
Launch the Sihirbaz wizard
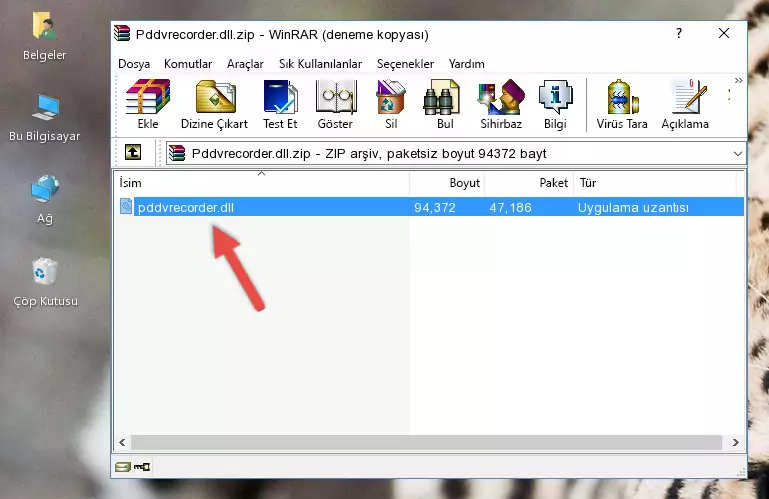pos(501,104)
